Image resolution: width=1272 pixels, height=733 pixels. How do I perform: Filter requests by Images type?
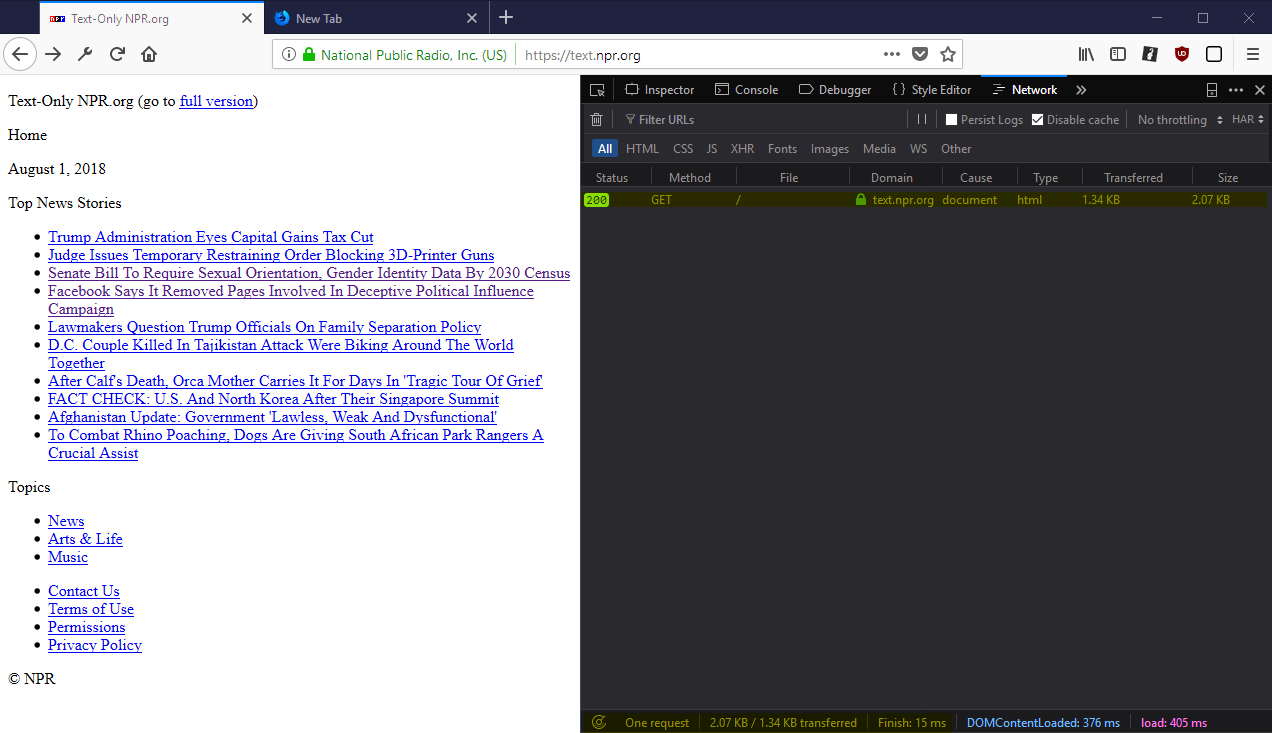[830, 149]
